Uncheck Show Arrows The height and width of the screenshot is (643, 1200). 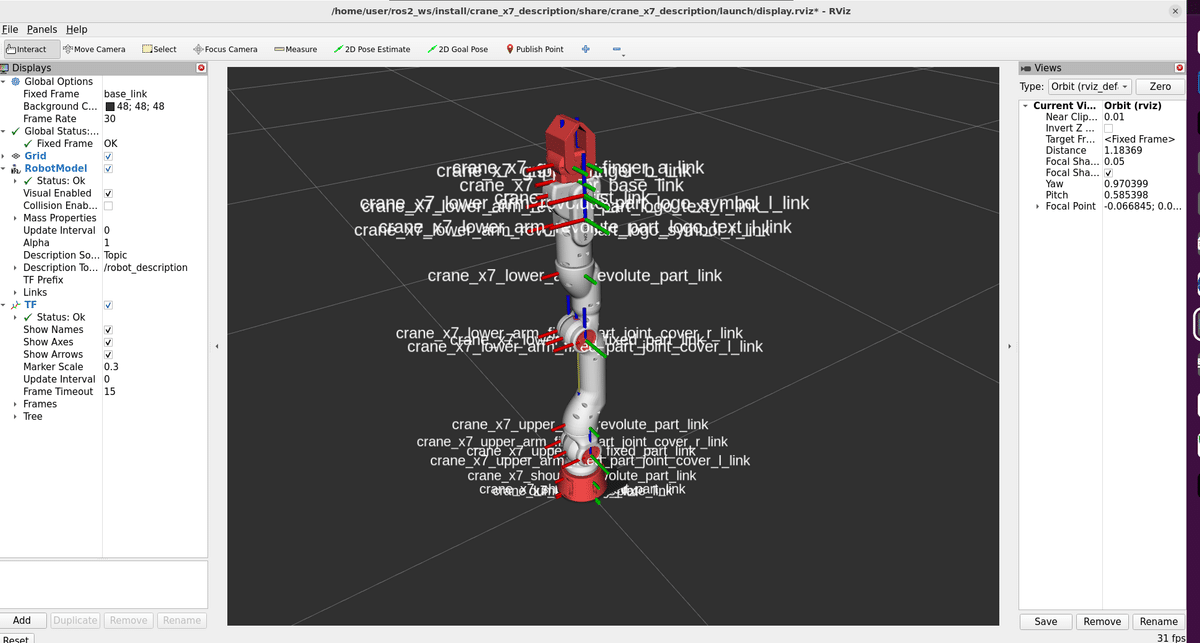[108, 355]
